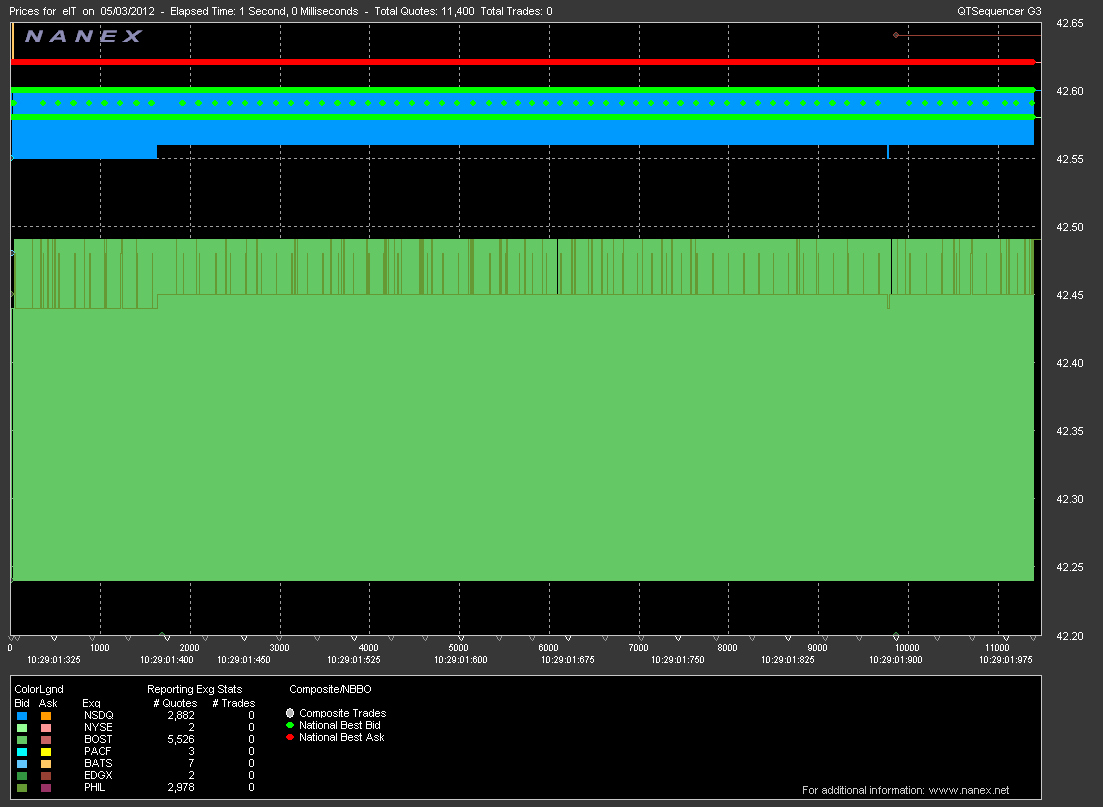This screenshot has height=807, width=1103.
Task: Select the NSDQ bid color swatch
Action: pos(22,716)
